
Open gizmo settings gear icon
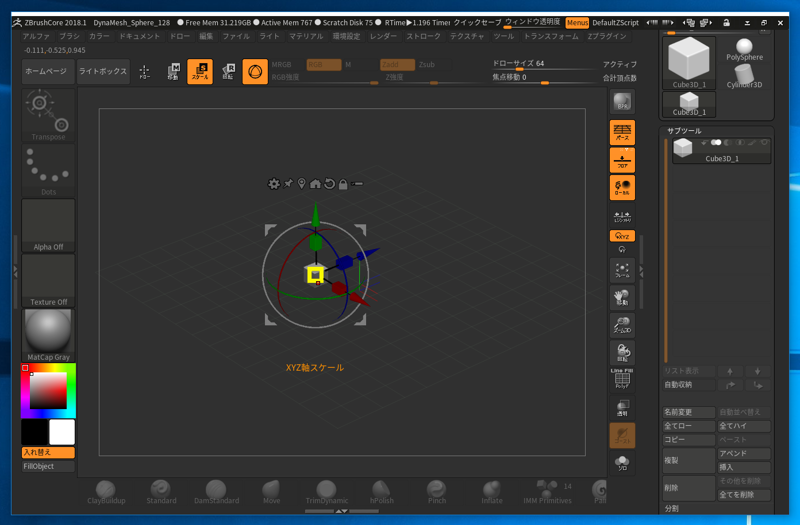(274, 184)
